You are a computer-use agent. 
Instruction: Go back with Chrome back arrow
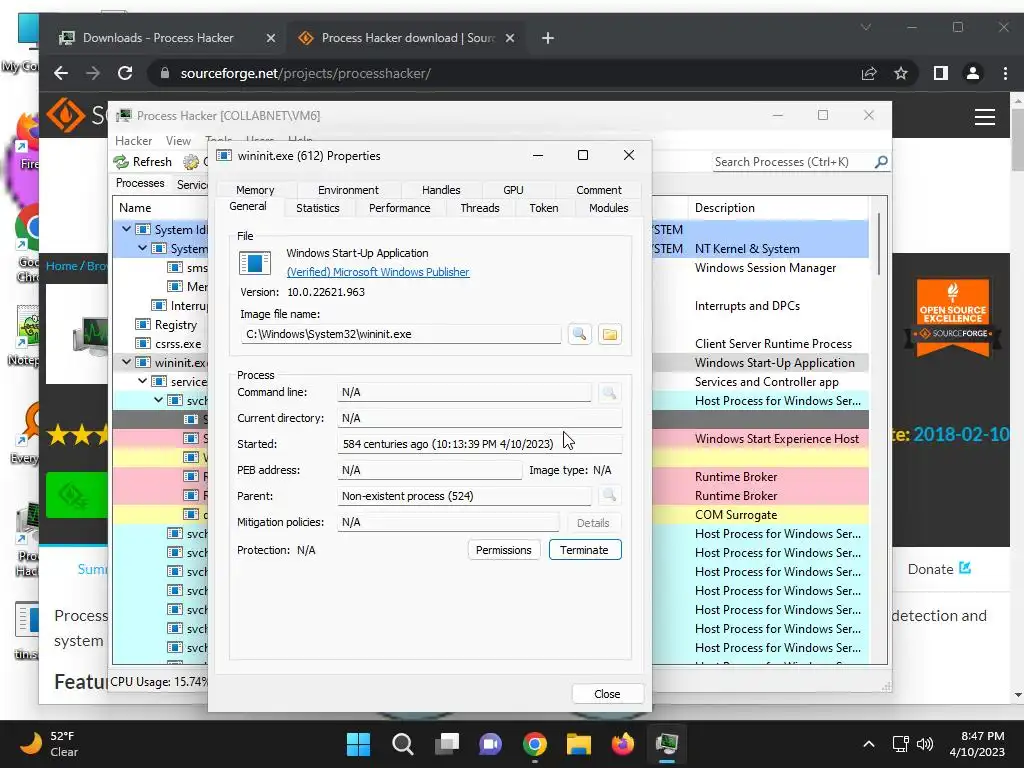61,73
